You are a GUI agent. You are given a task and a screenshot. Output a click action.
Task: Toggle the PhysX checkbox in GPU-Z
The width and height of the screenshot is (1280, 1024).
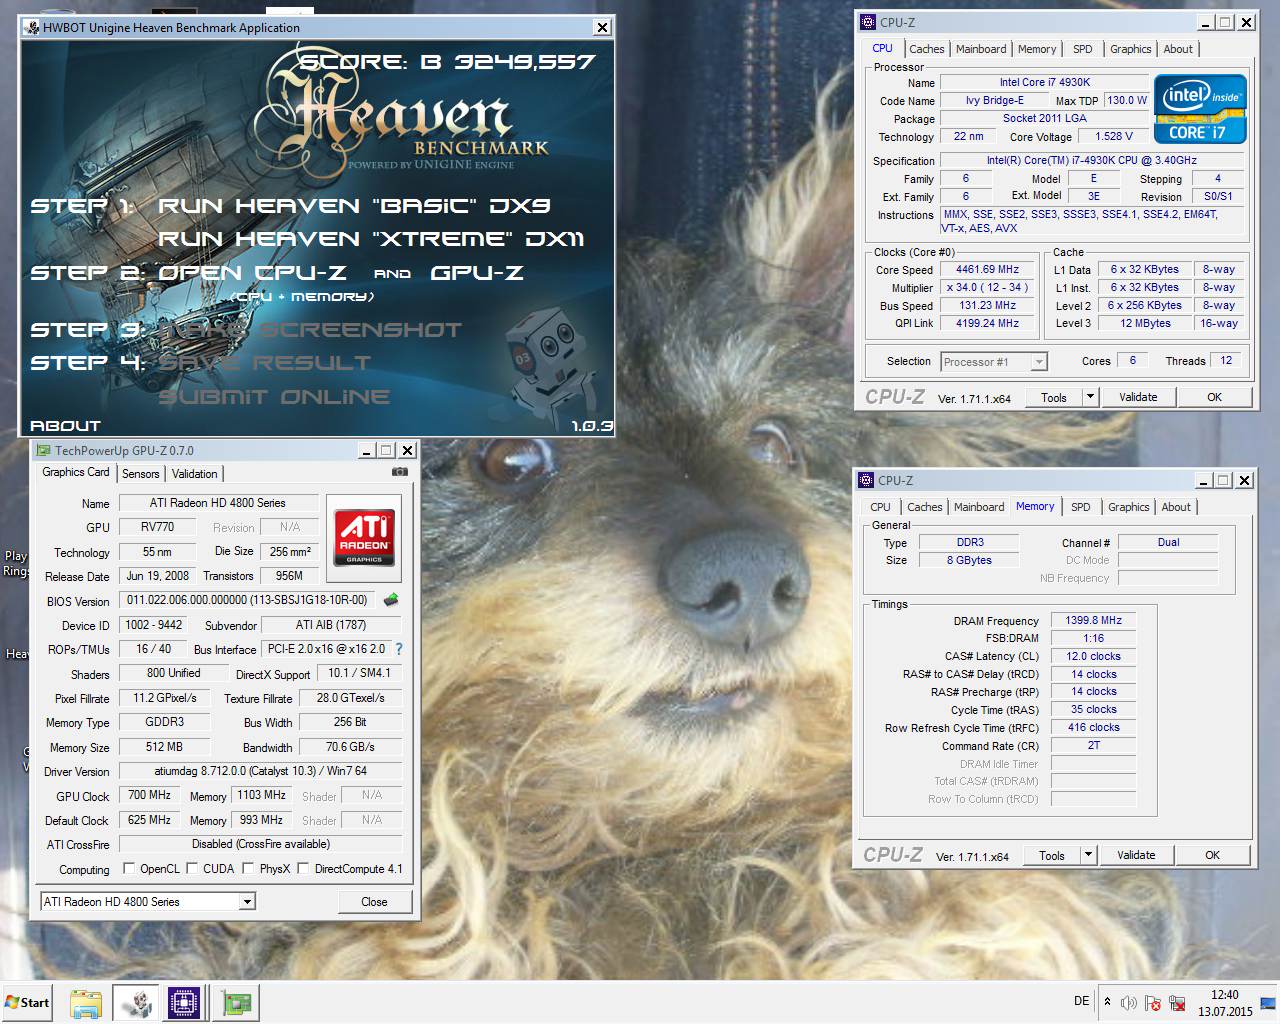[x=248, y=868]
